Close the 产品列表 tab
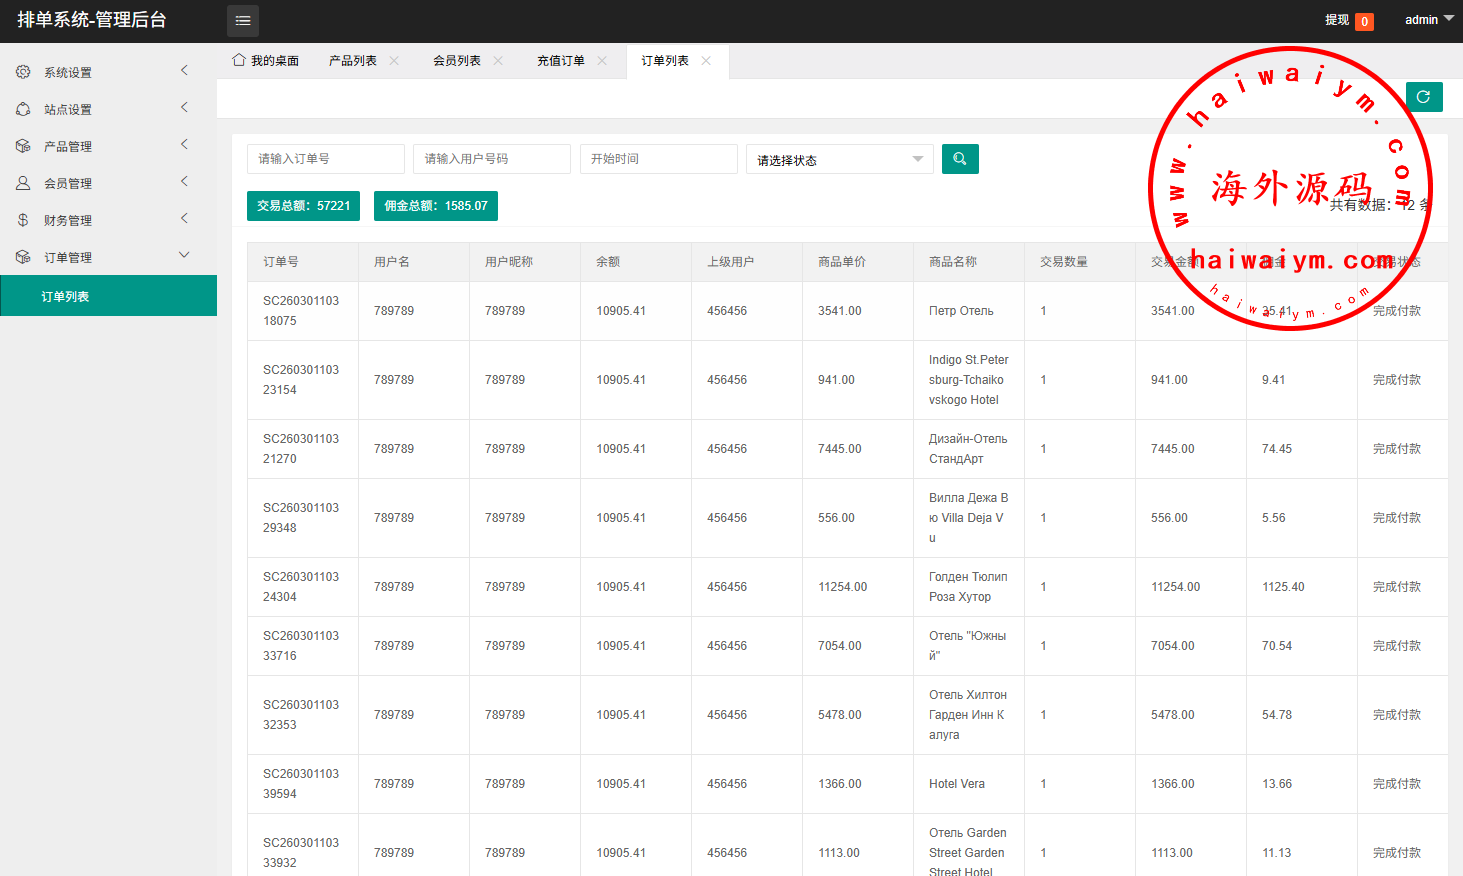Screen dimensions: 1463x876 (394, 61)
